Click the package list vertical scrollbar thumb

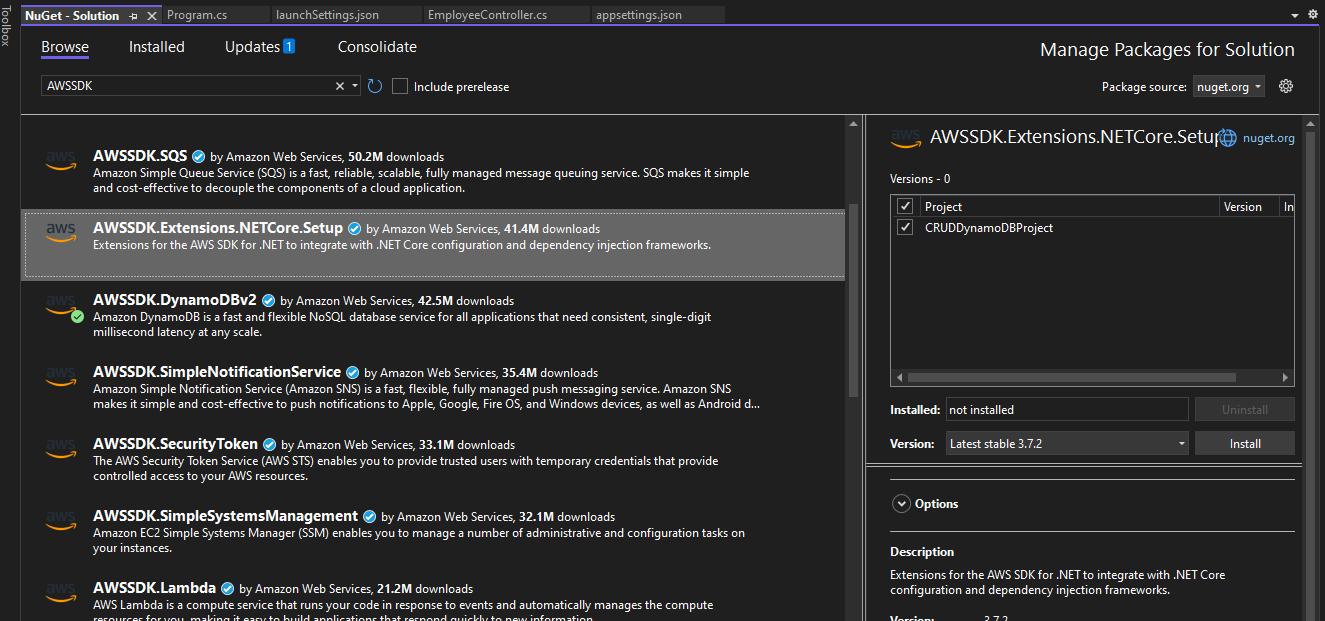853,300
